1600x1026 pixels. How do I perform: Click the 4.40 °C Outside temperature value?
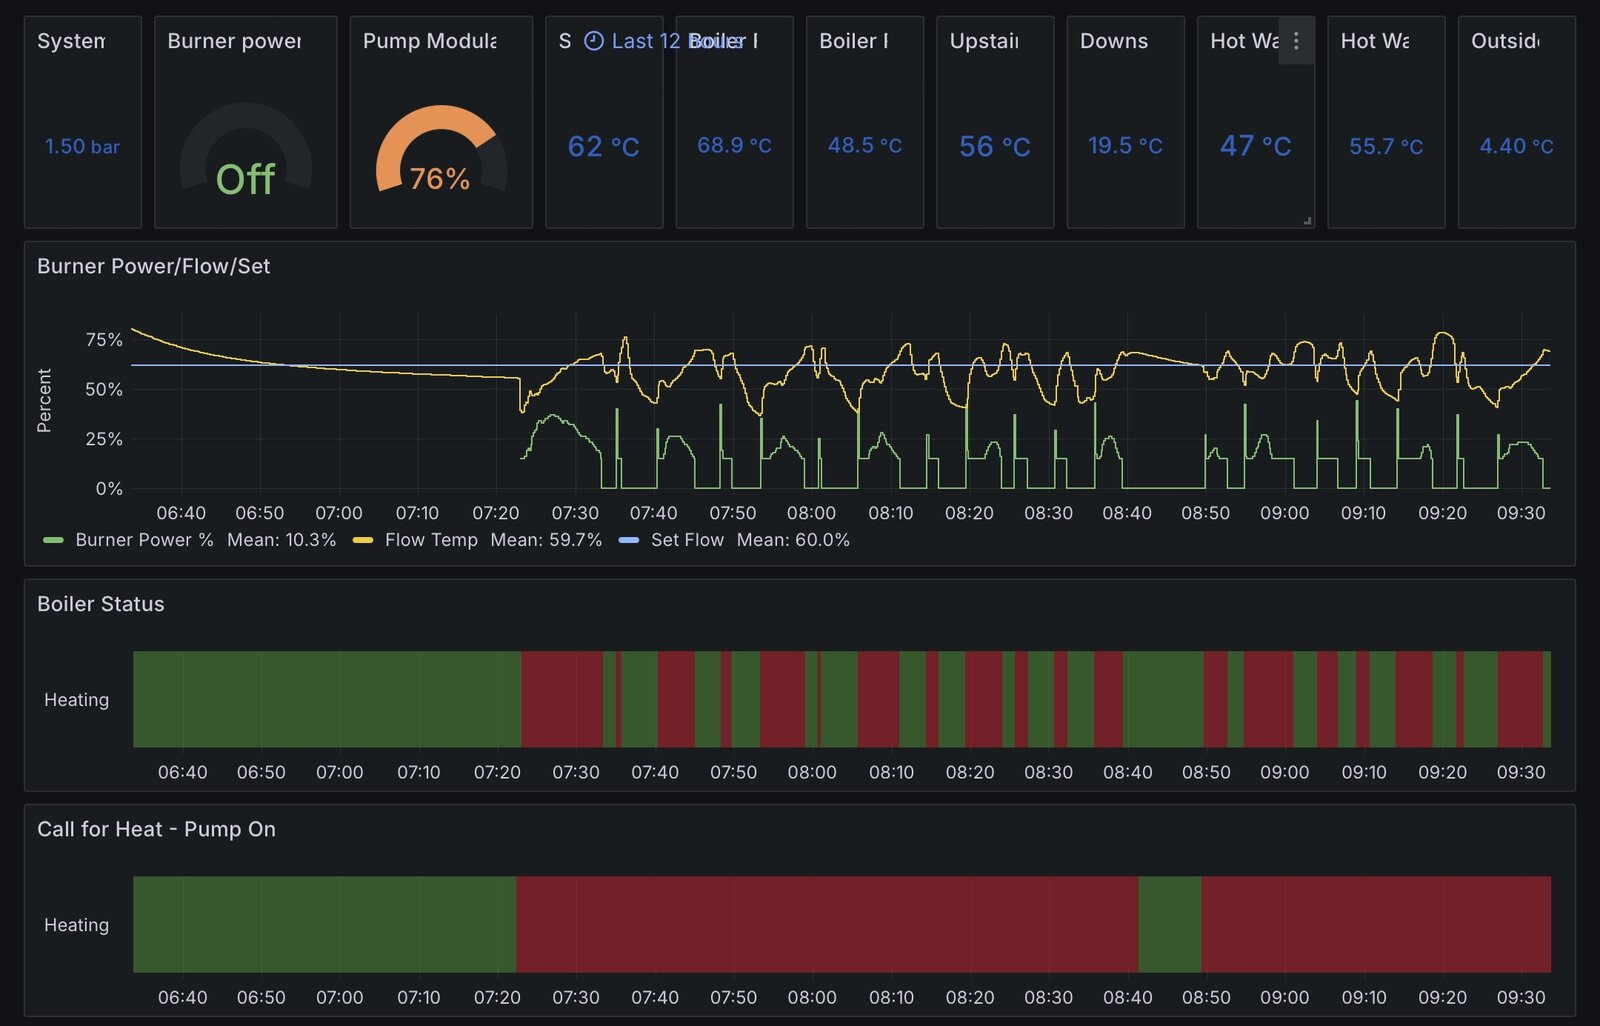(x=1516, y=146)
